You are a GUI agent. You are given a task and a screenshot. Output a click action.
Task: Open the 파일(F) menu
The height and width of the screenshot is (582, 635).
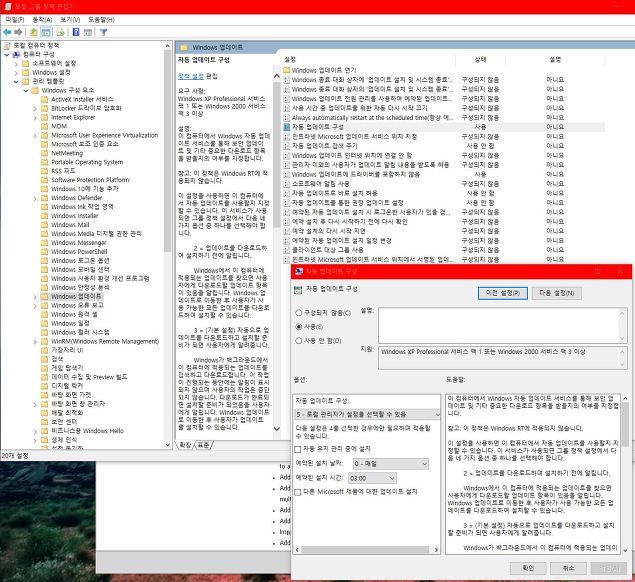(15, 19)
